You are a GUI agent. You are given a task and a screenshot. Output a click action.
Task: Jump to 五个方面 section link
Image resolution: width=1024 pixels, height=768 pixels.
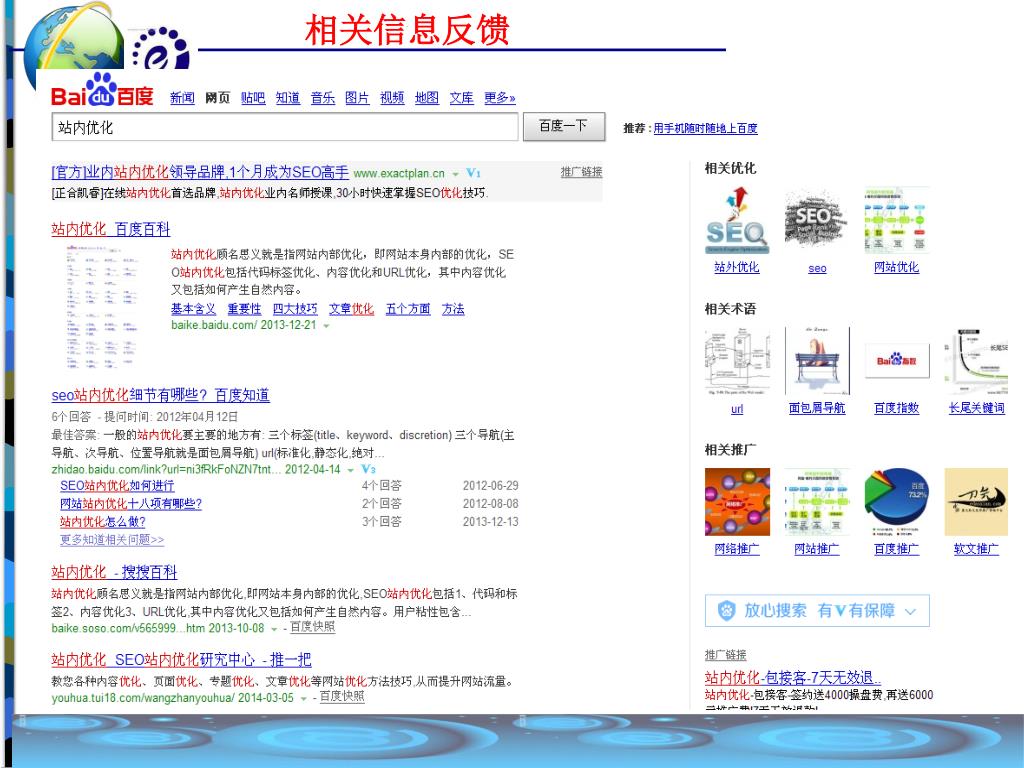pyautogui.click(x=408, y=309)
